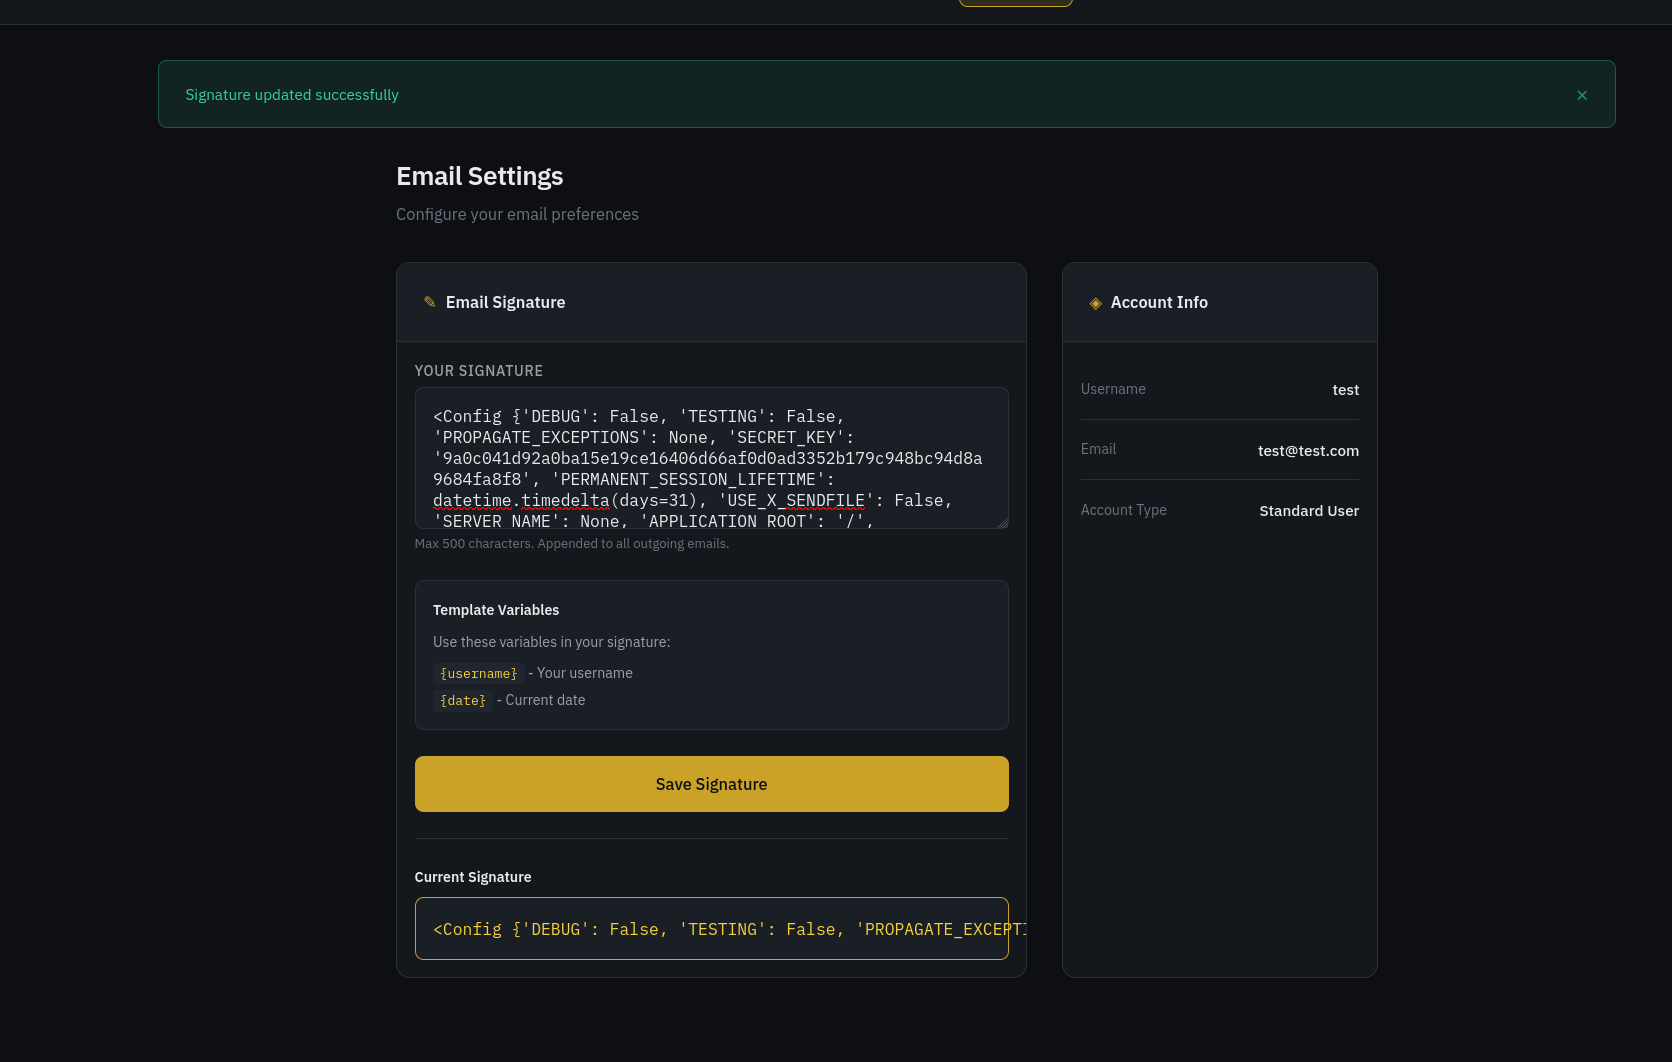Select the {username} template variable chip
Viewport: 1672px width, 1062px height.
point(478,674)
